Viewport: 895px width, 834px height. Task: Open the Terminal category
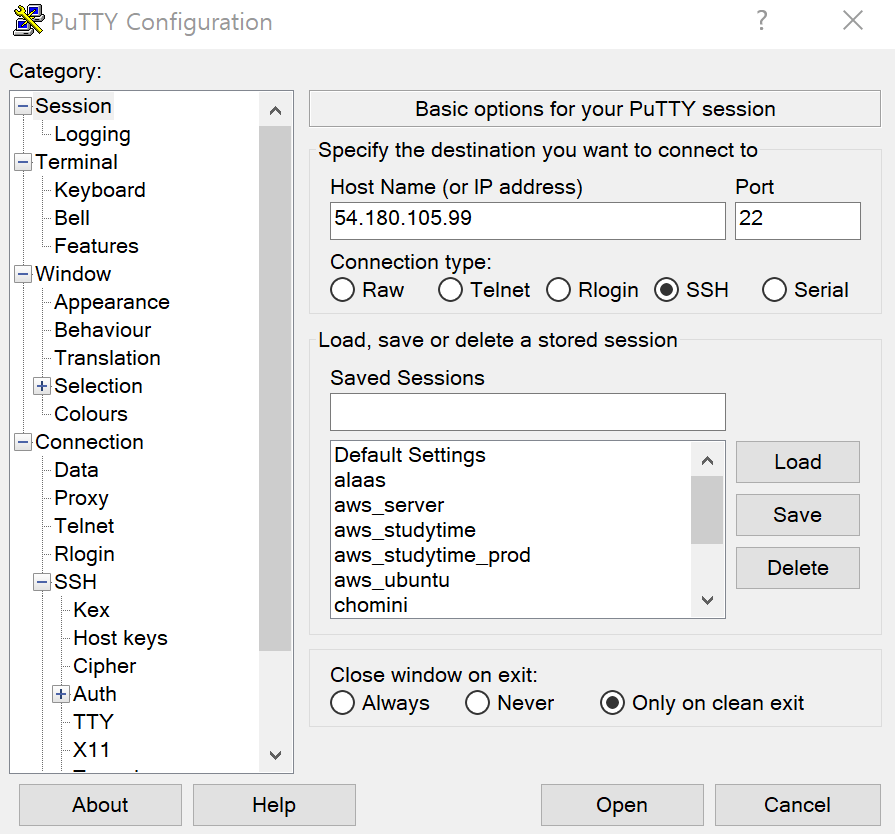(76, 162)
